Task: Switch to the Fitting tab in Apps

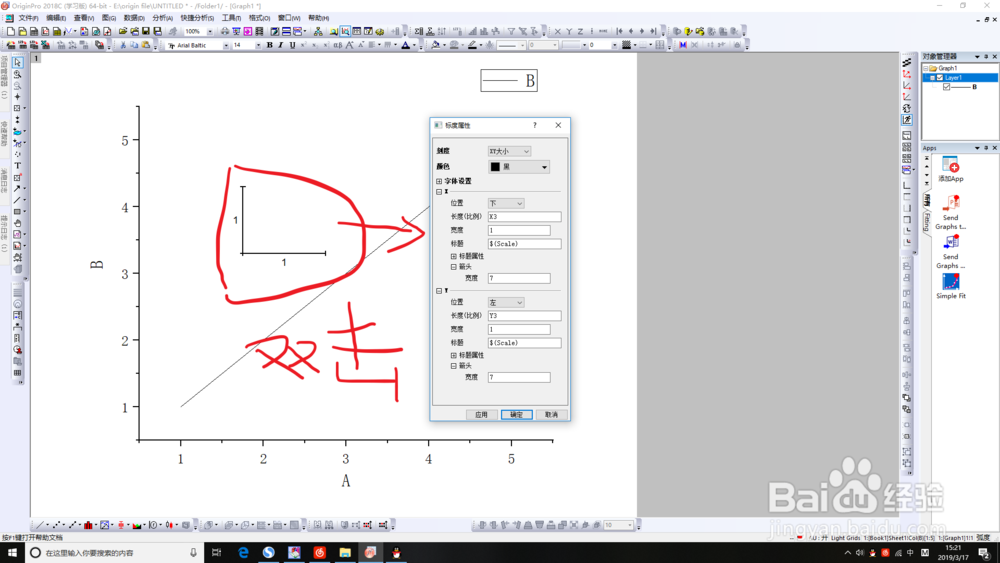Action: (x=927, y=222)
